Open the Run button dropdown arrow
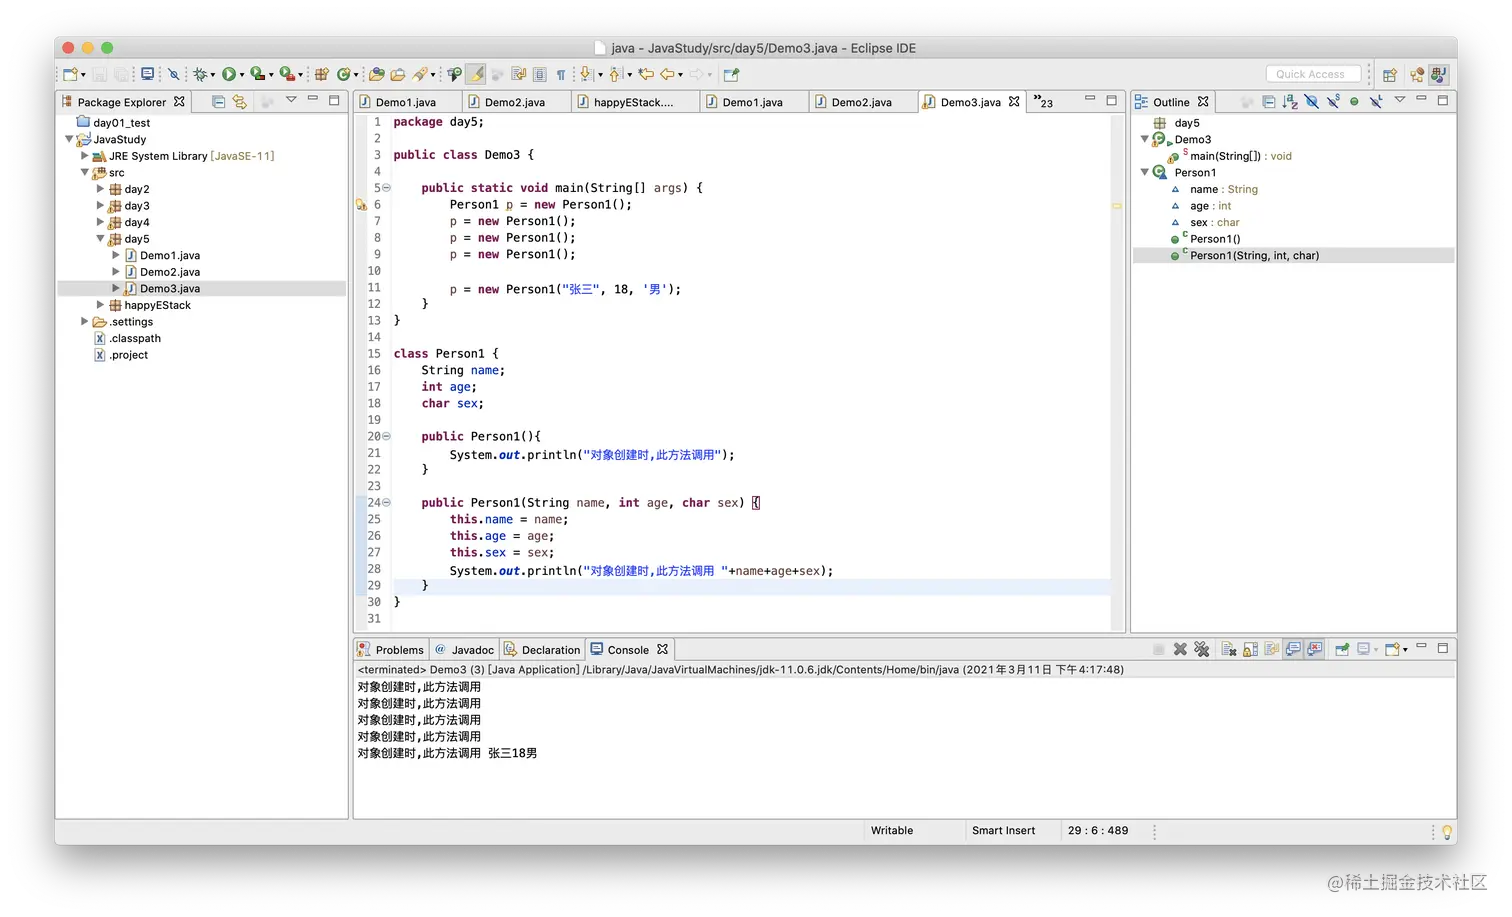This screenshot has width=1512, height=917. tap(242, 75)
